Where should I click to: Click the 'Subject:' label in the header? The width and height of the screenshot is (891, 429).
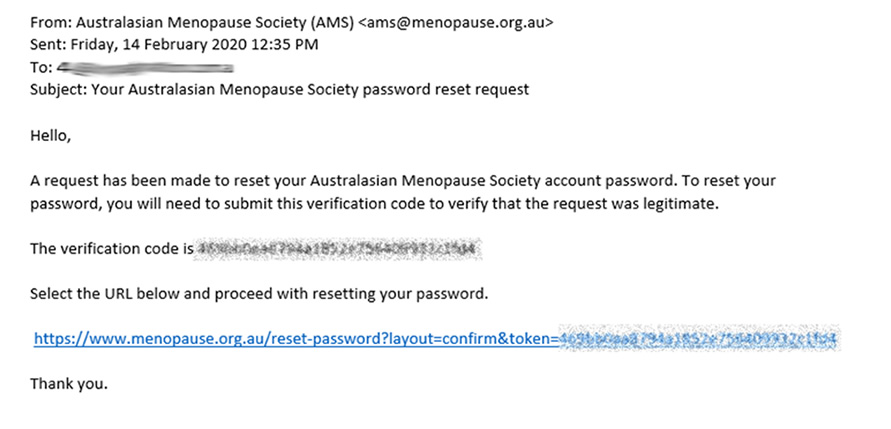(59, 90)
